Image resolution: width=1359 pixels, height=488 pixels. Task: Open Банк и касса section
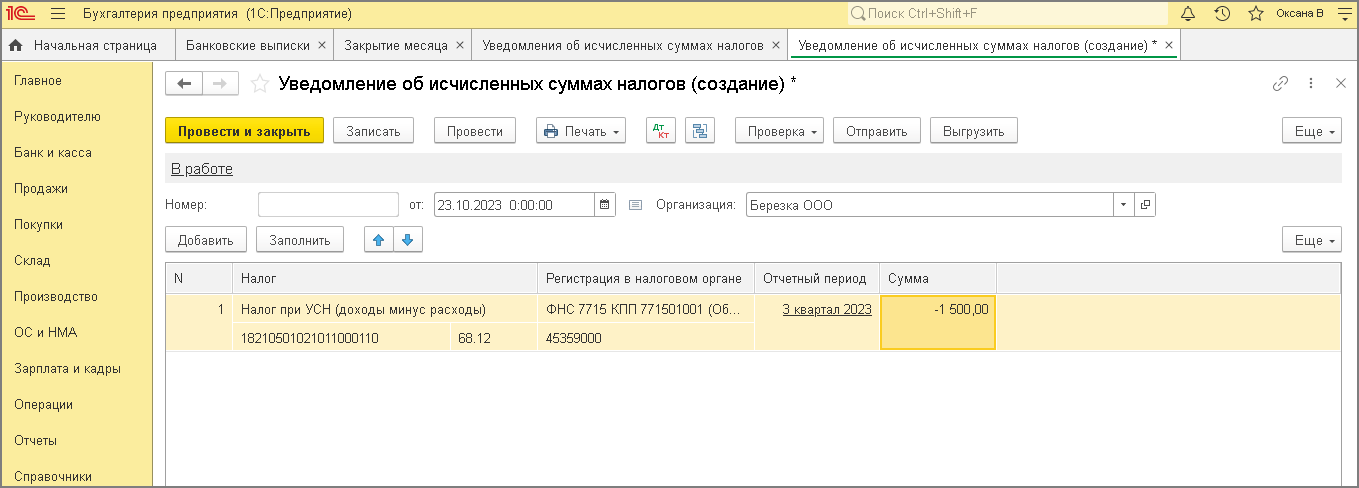53,153
